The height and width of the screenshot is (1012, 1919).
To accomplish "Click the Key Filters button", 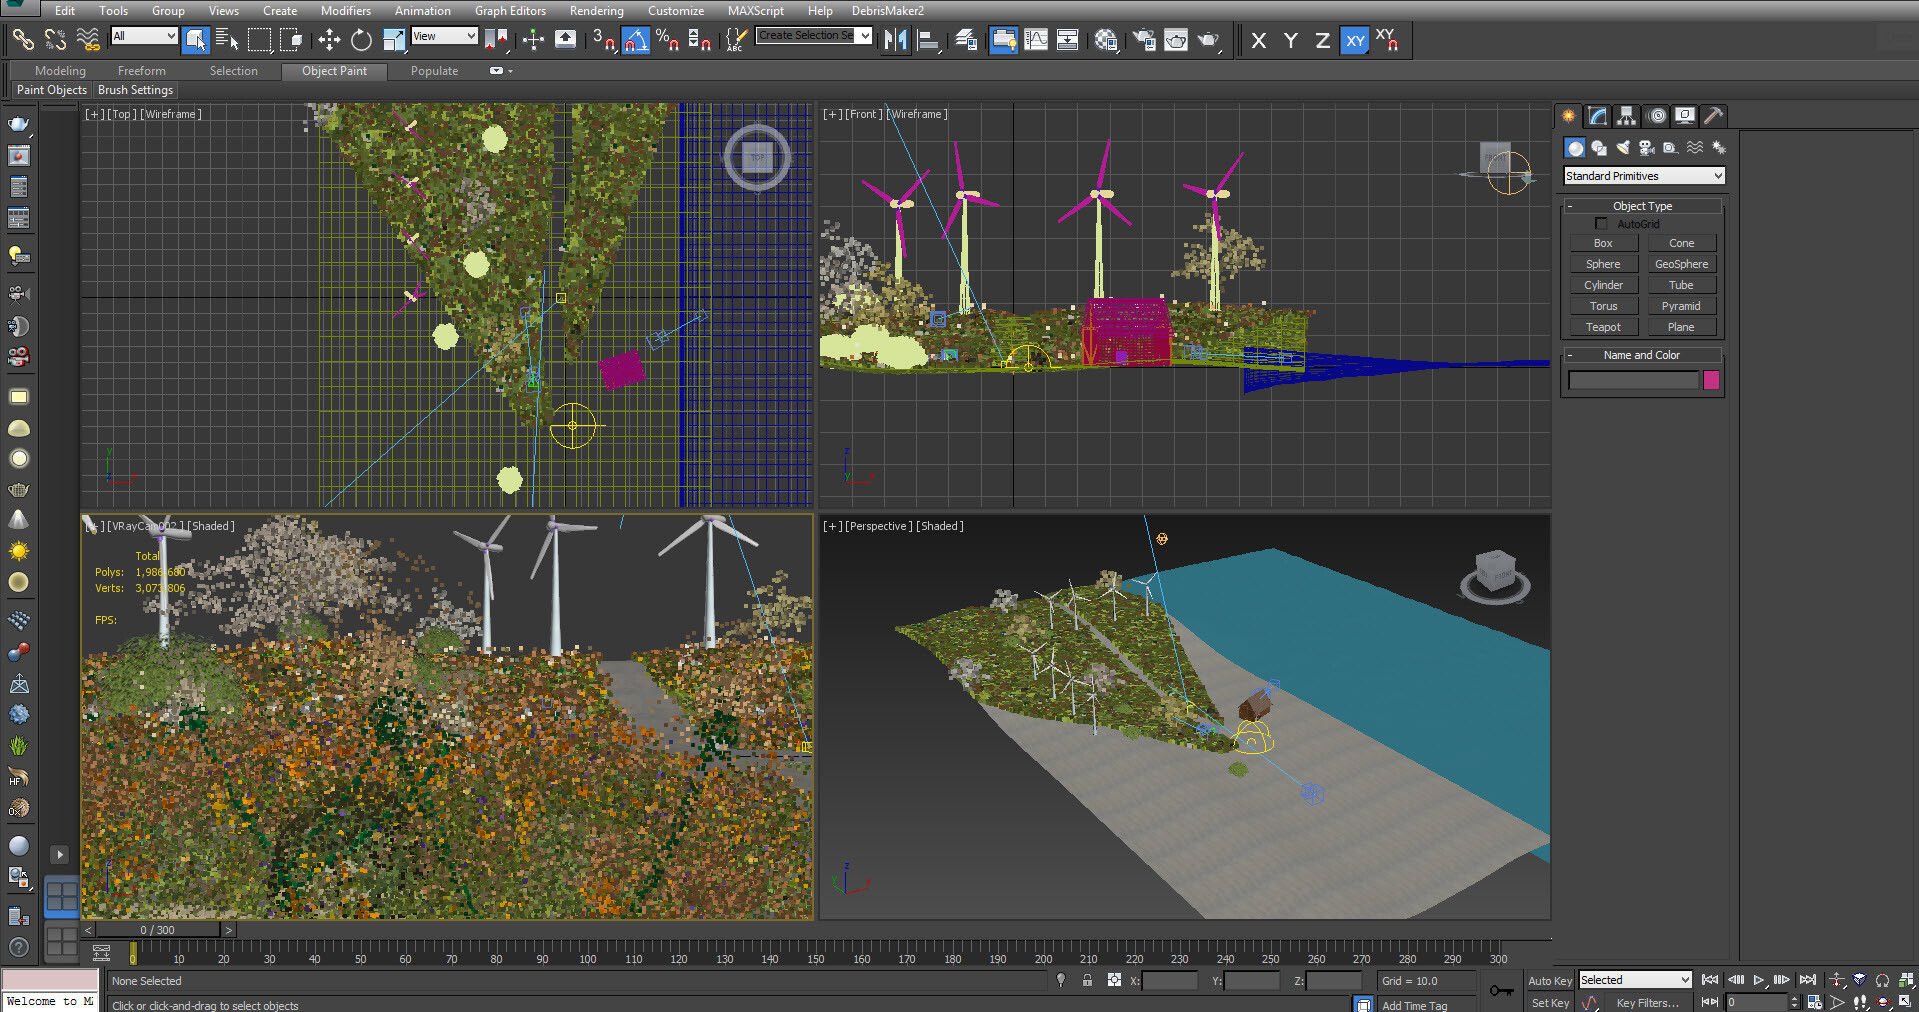I will coord(1647,1003).
